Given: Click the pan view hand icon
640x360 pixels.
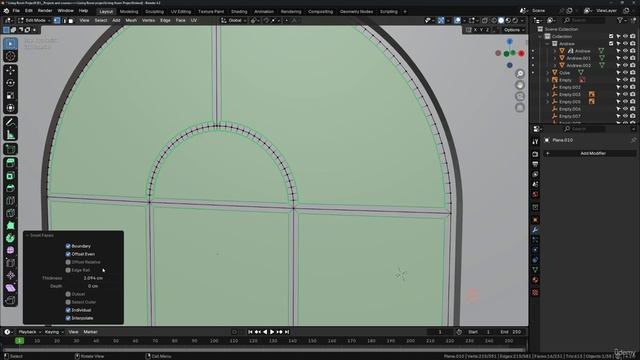Looking at the screenshot, I should click(520, 85).
